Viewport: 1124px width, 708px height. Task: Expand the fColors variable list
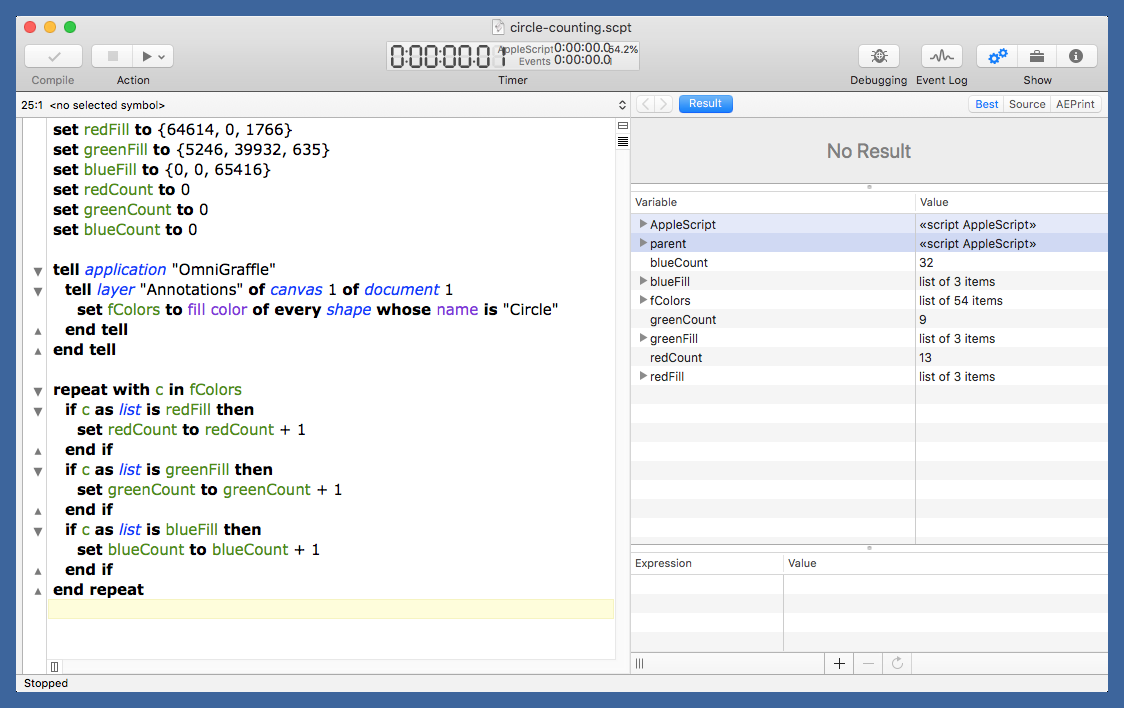pyautogui.click(x=643, y=300)
